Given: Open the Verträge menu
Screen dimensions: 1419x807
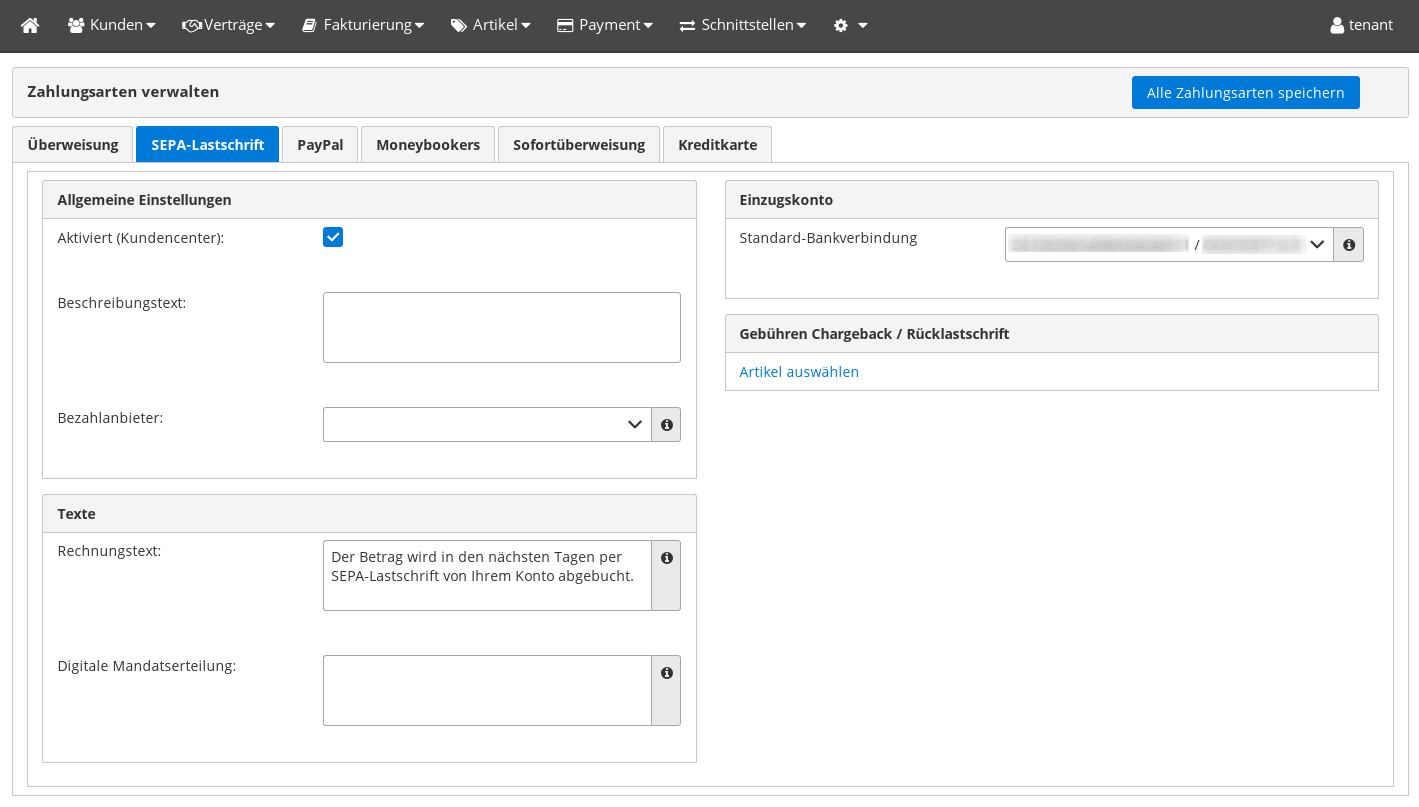Looking at the screenshot, I should tap(228, 25).
